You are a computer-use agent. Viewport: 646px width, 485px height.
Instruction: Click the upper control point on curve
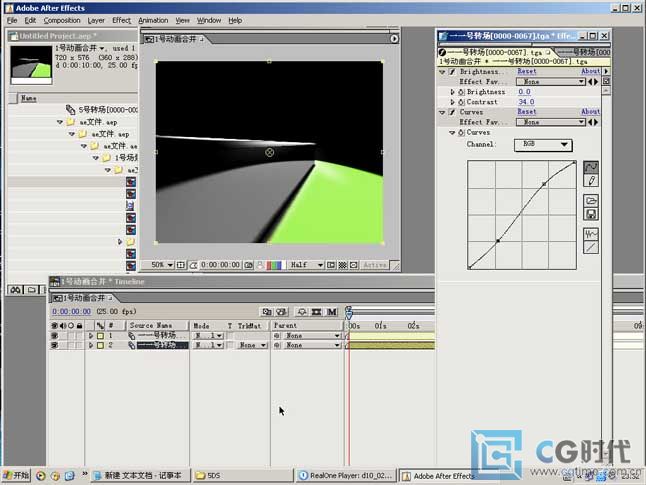pyautogui.click(x=544, y=184)
